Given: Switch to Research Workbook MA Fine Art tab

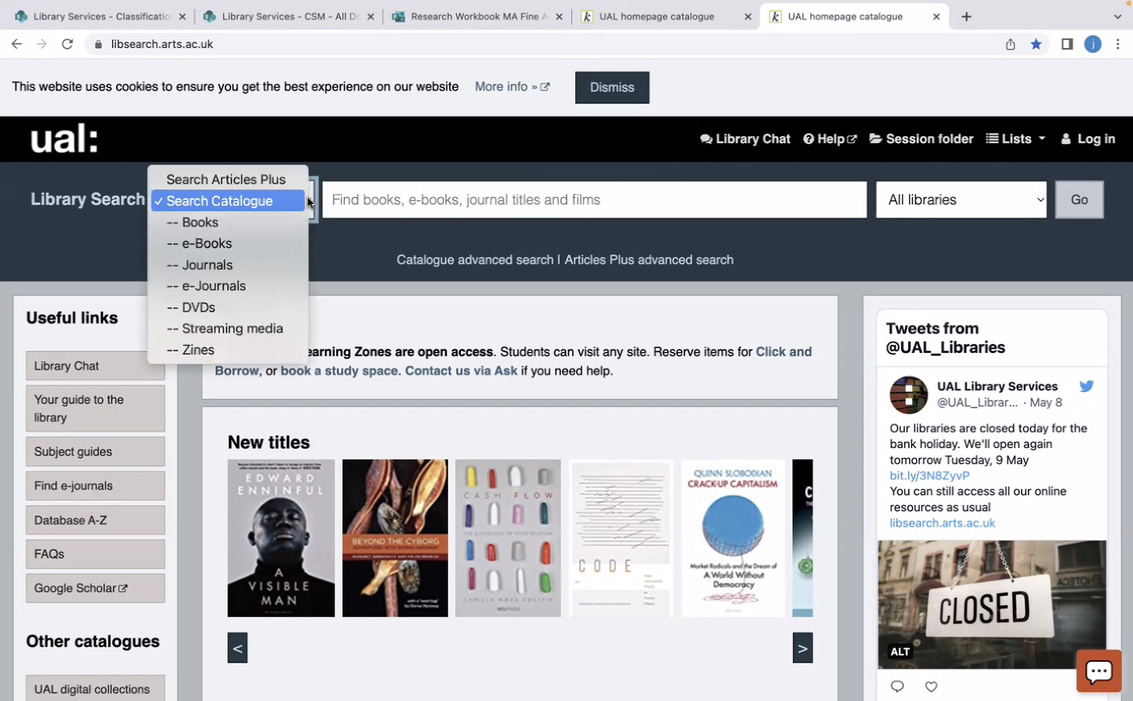Looking at the screenshot, I should (x=470, y=17).
